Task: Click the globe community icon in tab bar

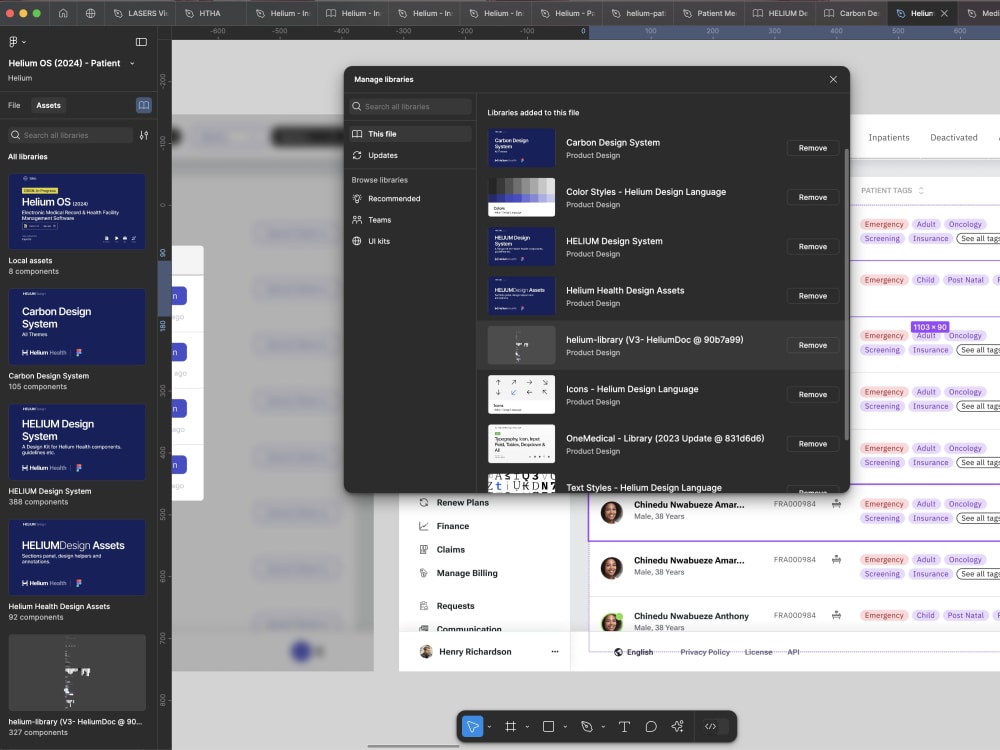Action: pyautogui.click(x=91, y=13)
